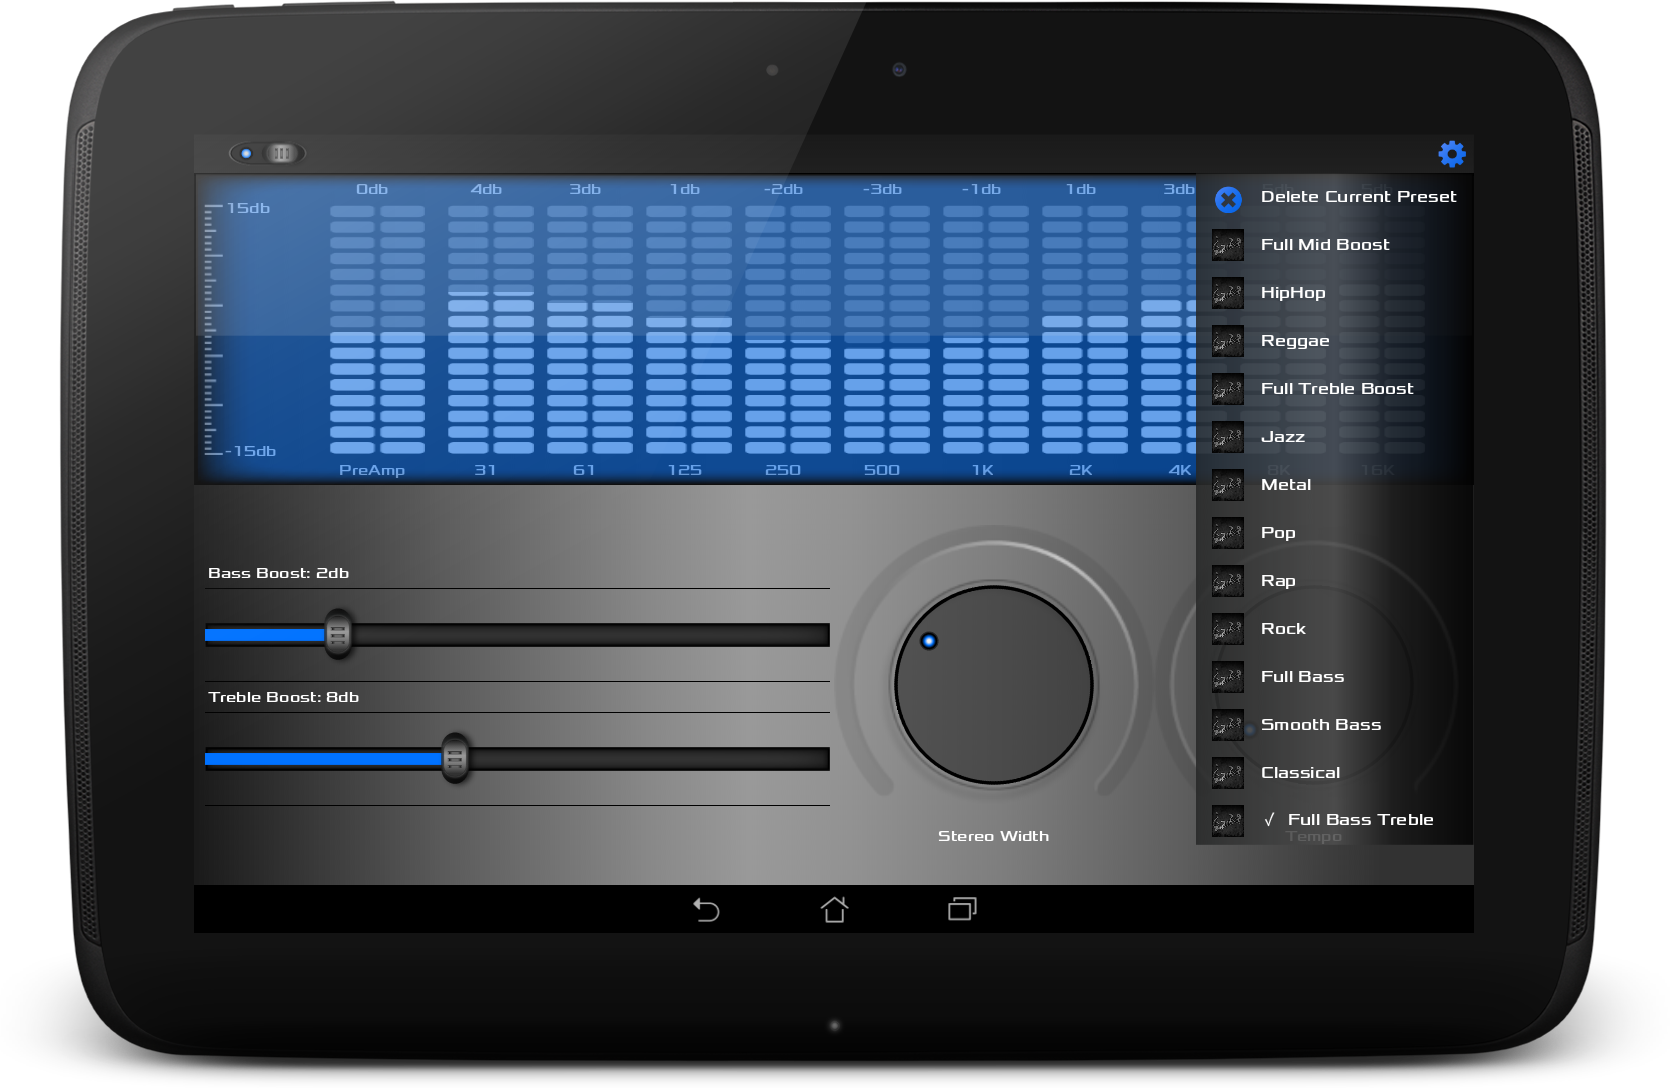Viewport: 1670px width, 1088px height.
Task: Click the Metal preset thumbnail icon
Action: click(x=1228, y=485)
